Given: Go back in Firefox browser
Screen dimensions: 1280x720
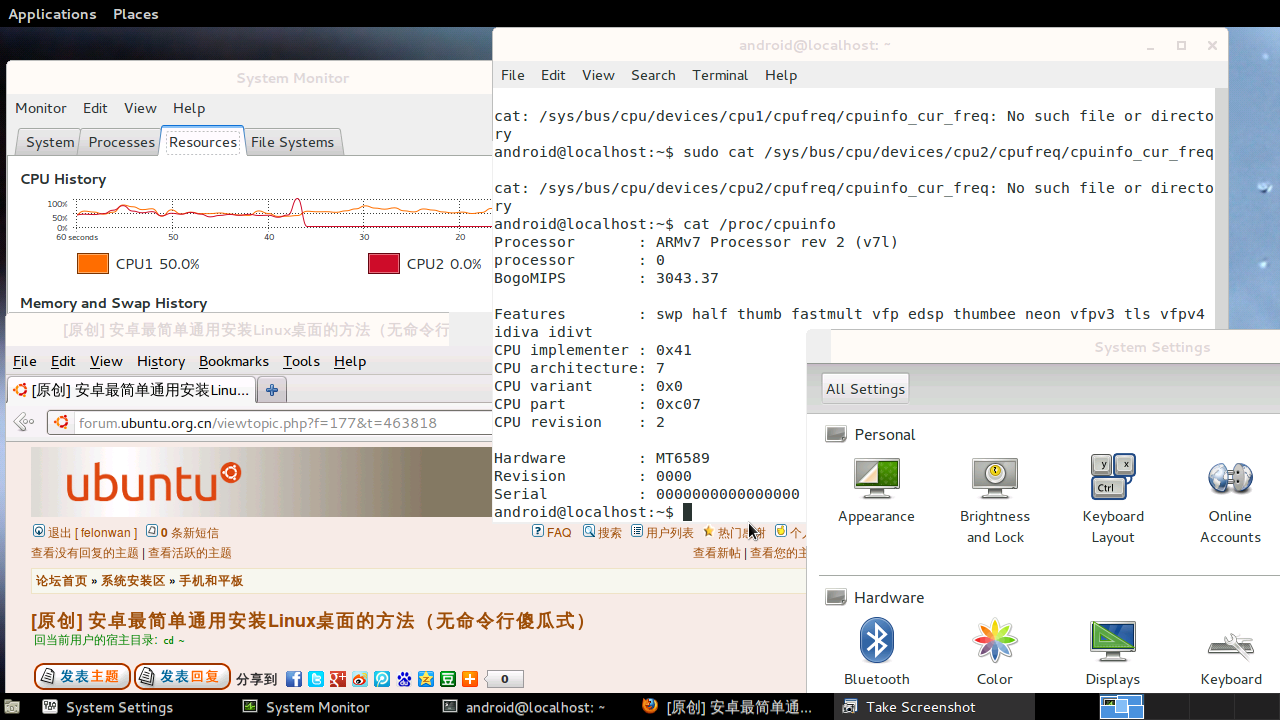Looking at the screenshot, I should click(25, 423).
